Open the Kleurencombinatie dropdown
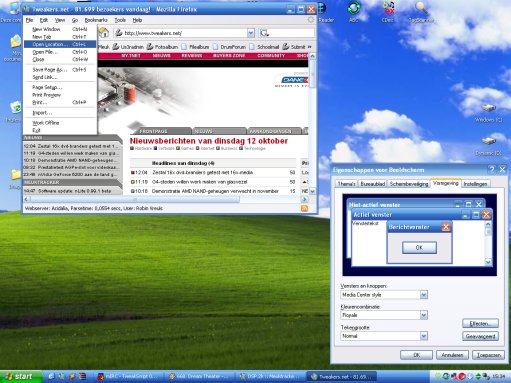 click(x=424, y=315)
